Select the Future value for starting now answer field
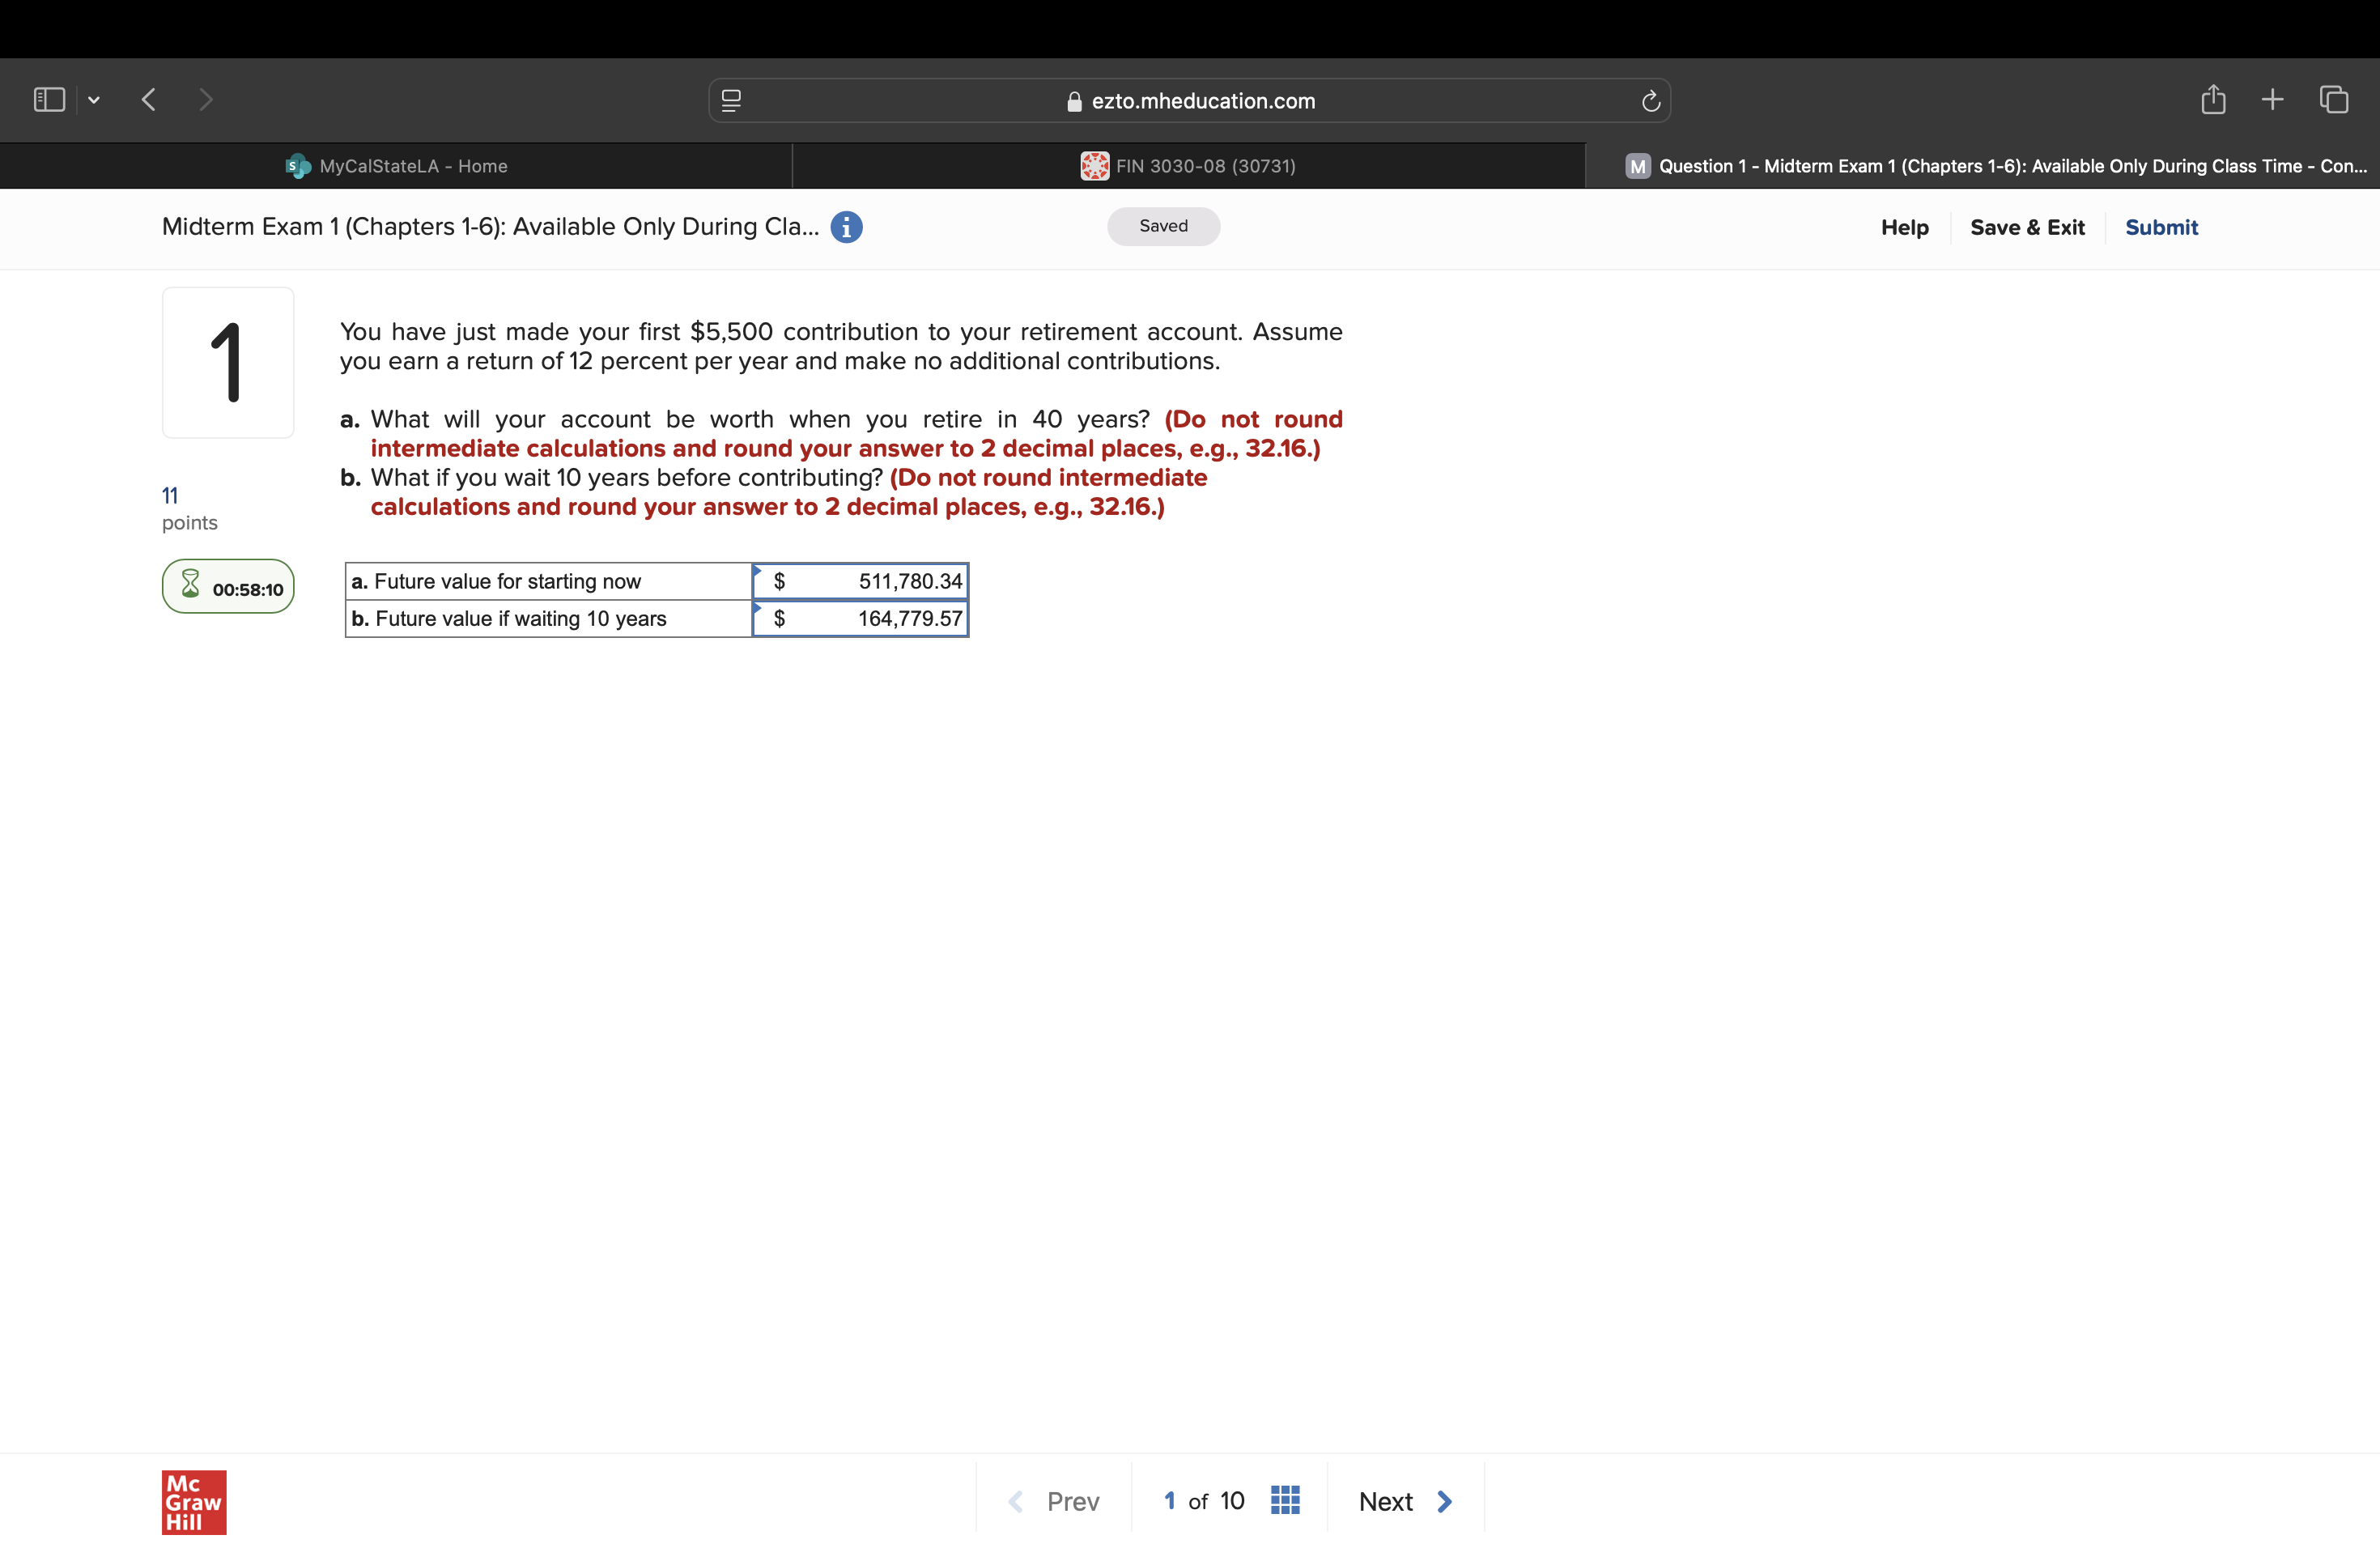This screenshot has height=1548, width=2380. 878,581
